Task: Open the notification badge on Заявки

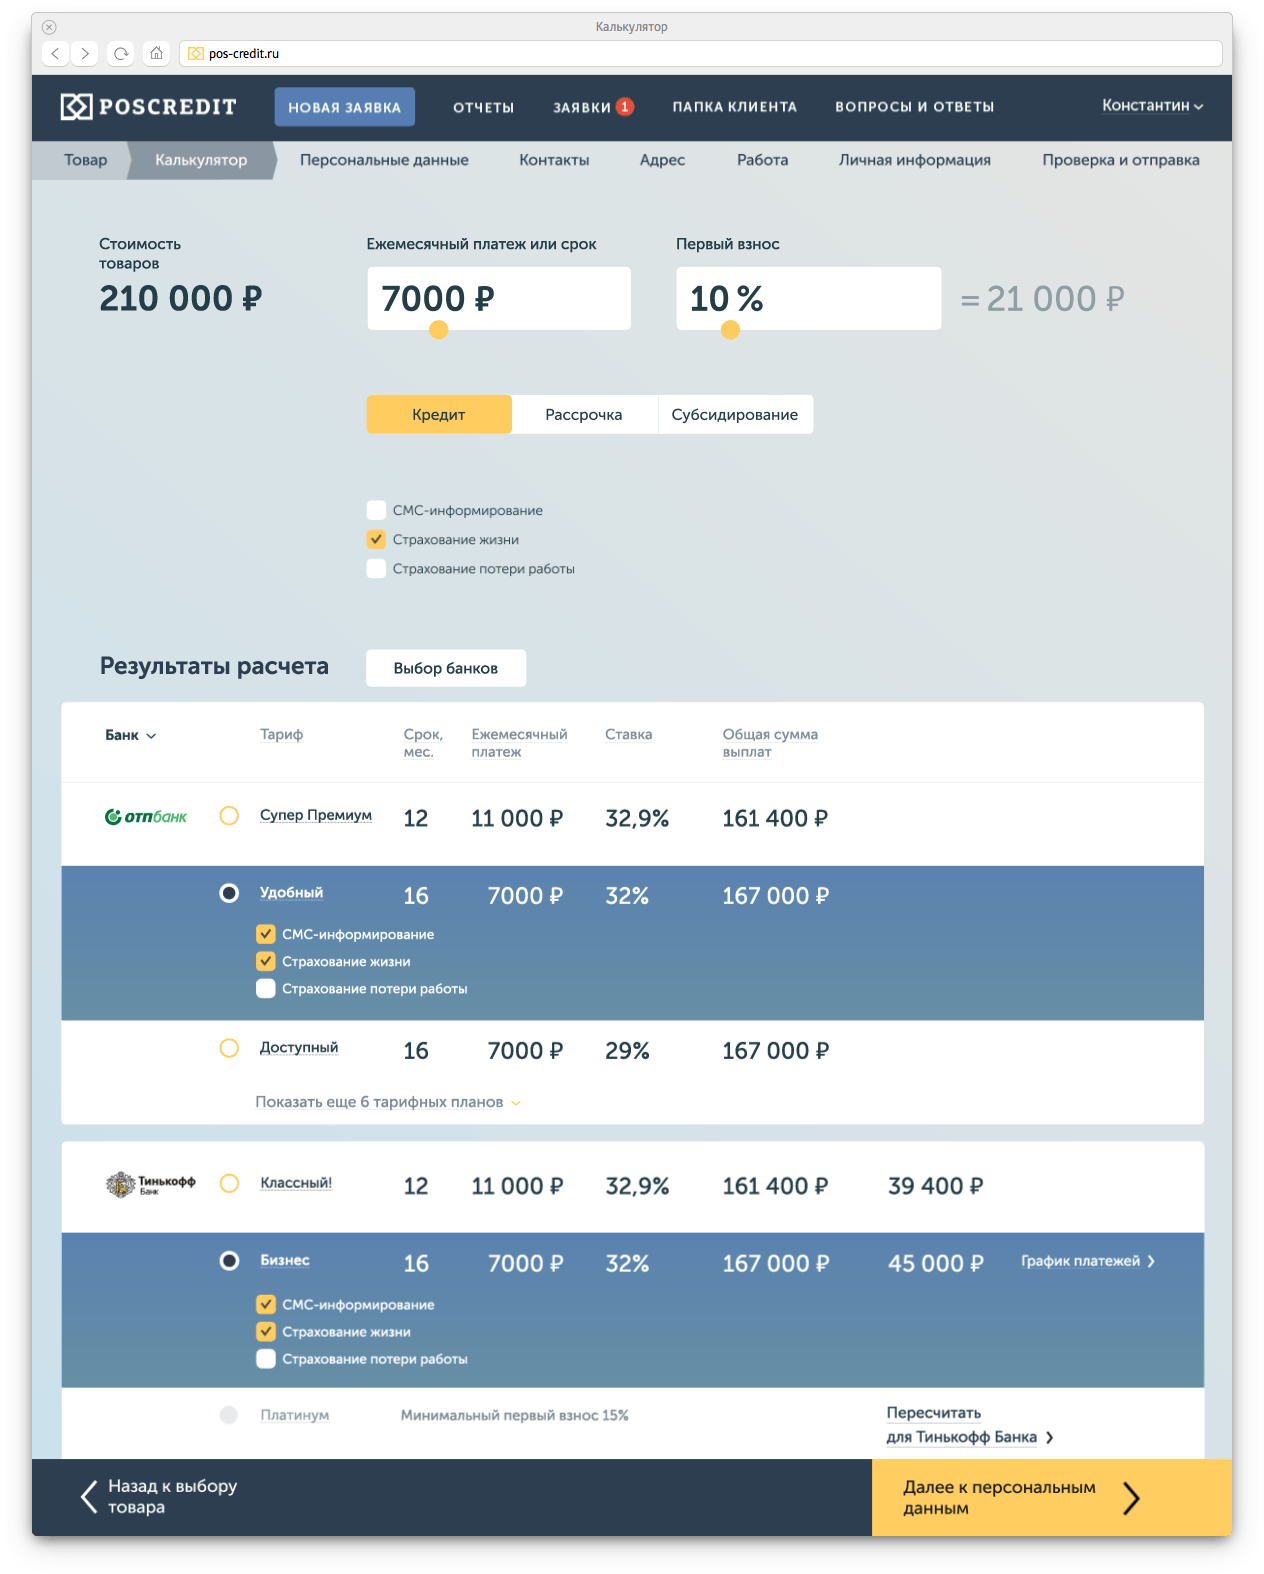Action: [625, 107]
